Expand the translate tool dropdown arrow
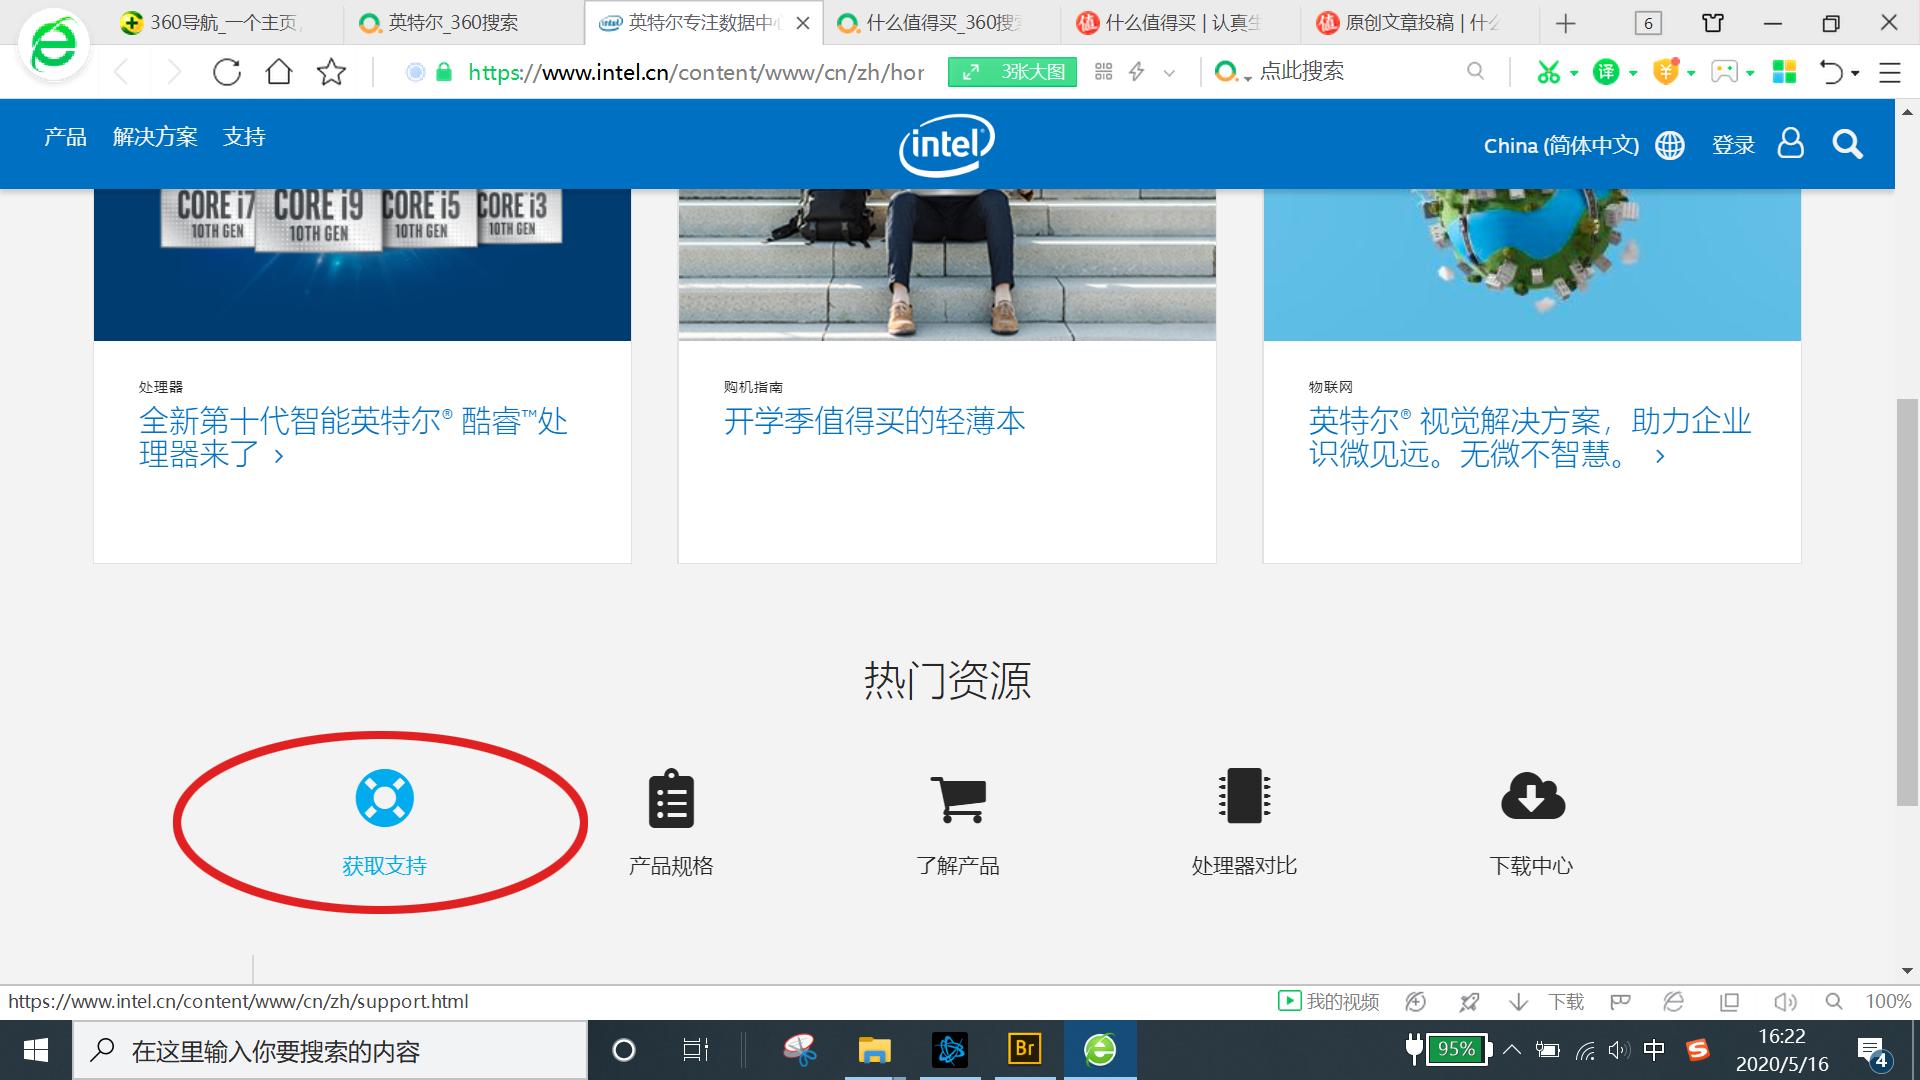The width and height of the screenshot is (1920, 1080). [1633, 72]
